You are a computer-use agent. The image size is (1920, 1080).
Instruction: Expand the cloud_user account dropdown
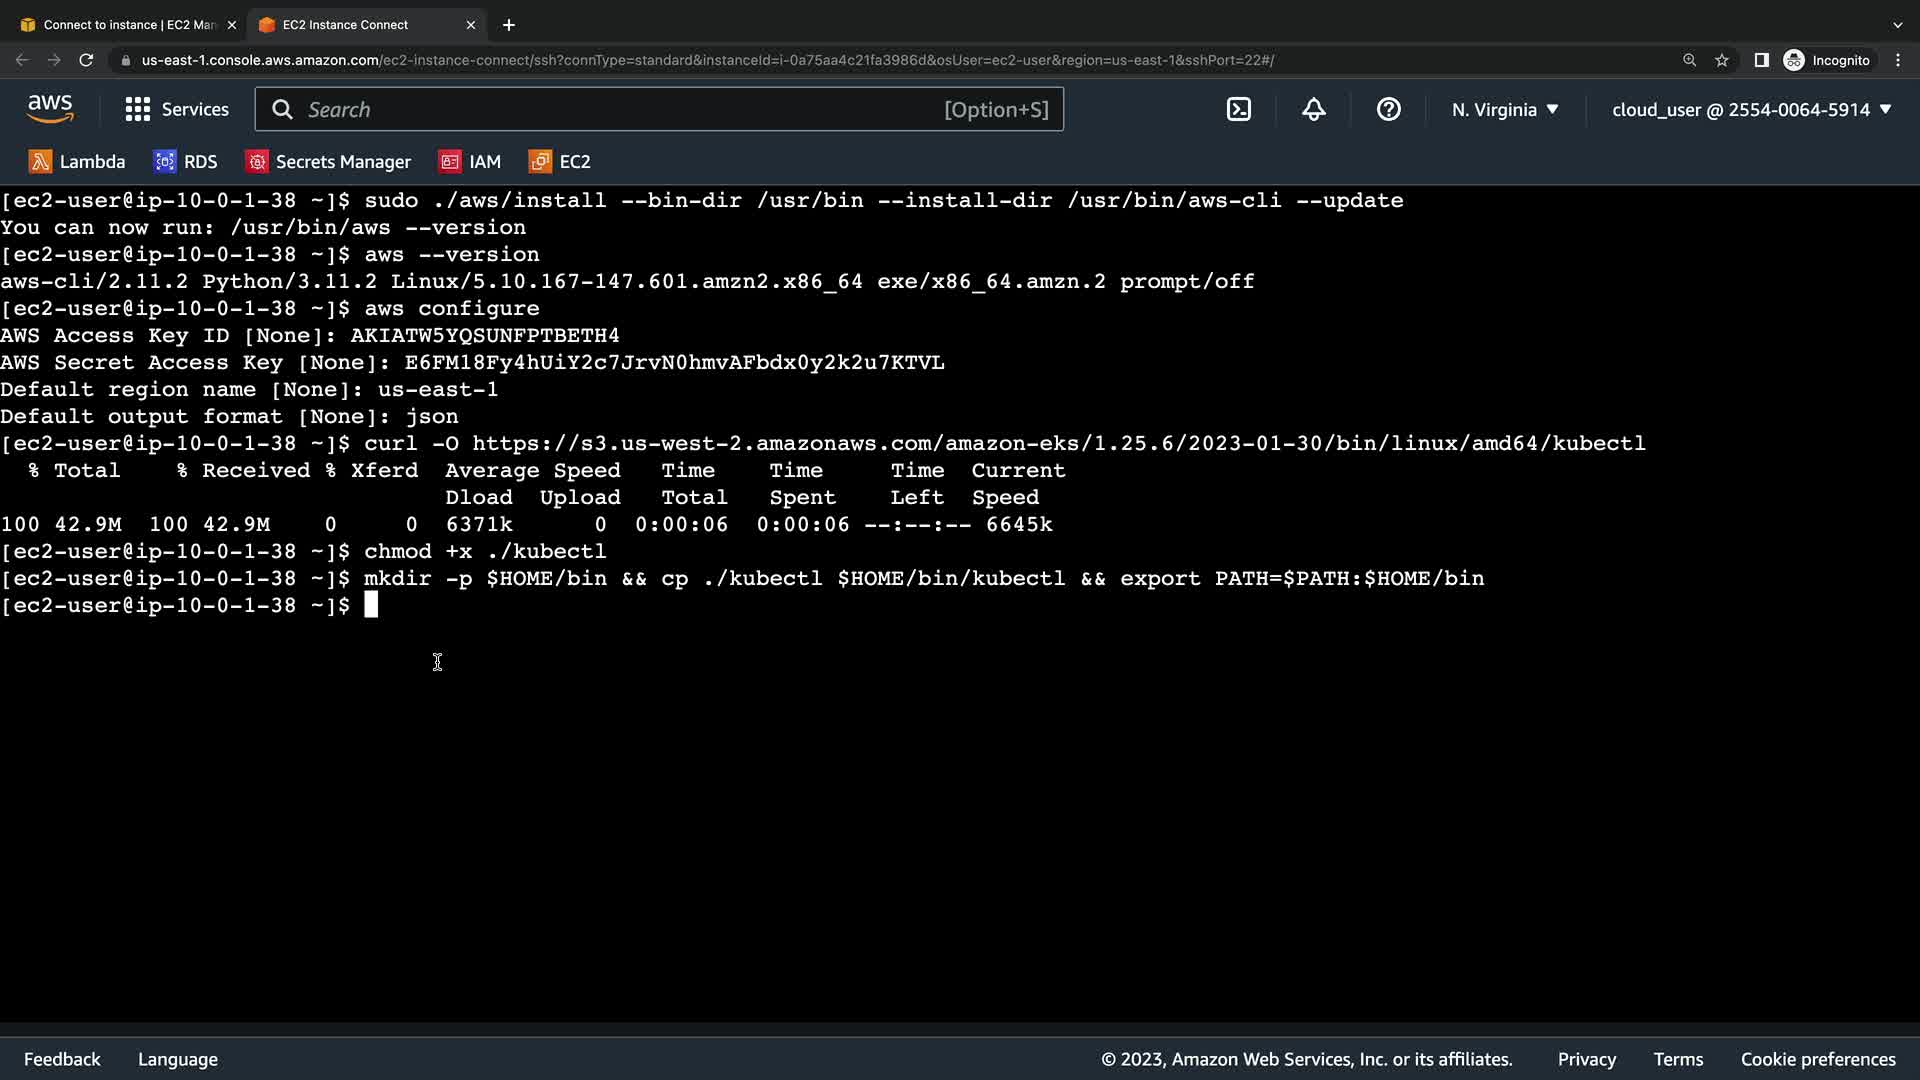[1751, 109]
